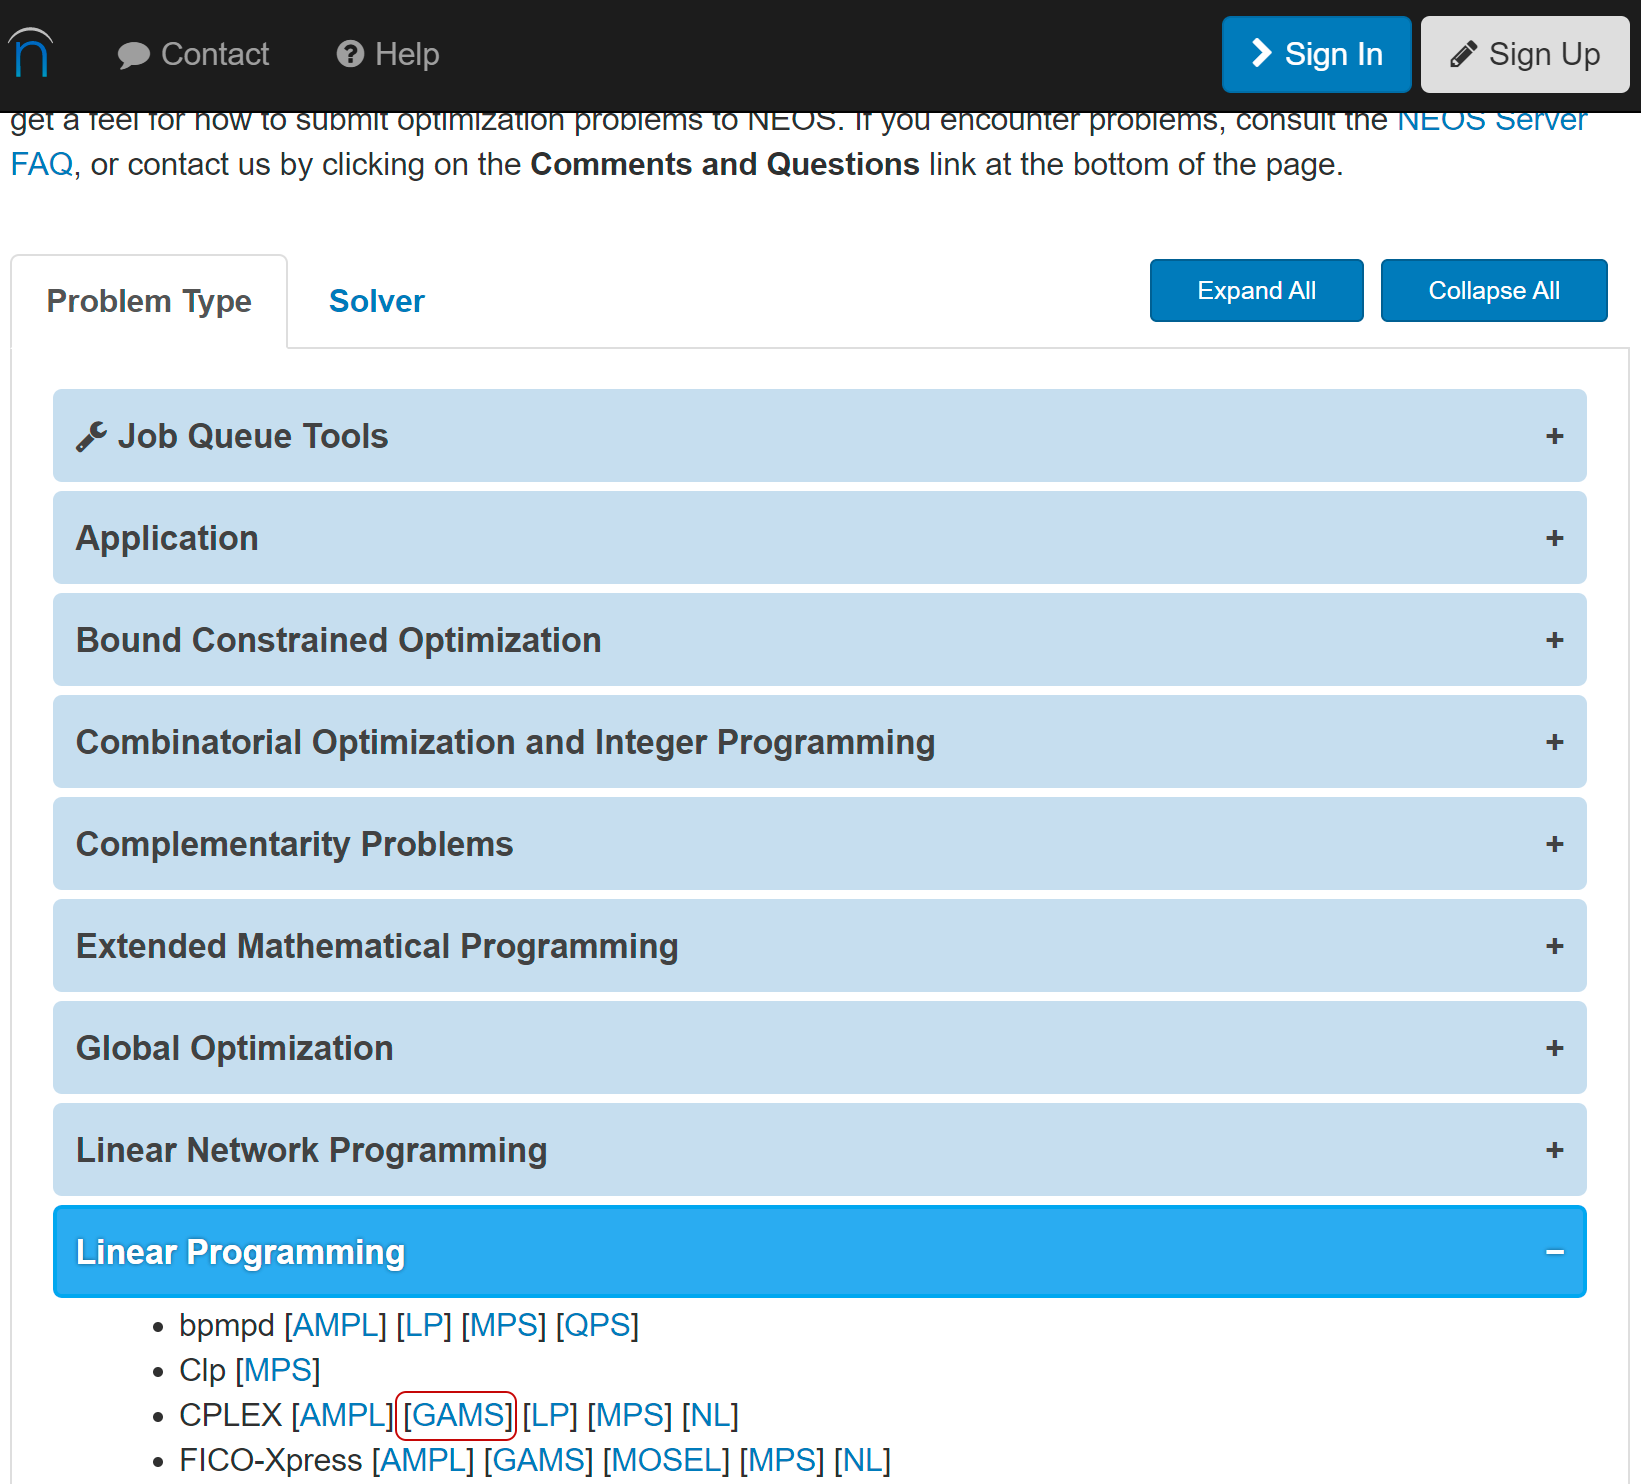Open bpmpd AMPL link
1641x1484 pixels.
coord(335,1325)
